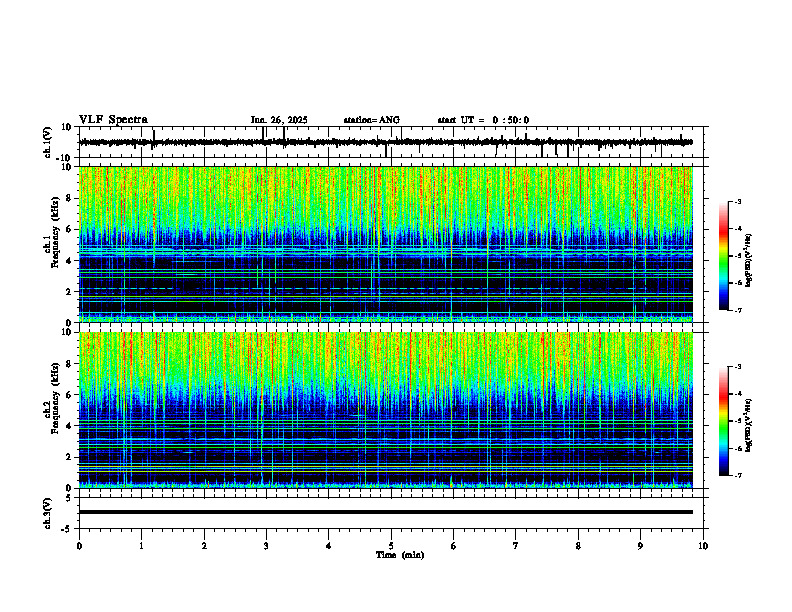This screenshot has width=792, height=612.
Task: Select the date text "Jan. 26, 2025"
Action: point(279,120)
